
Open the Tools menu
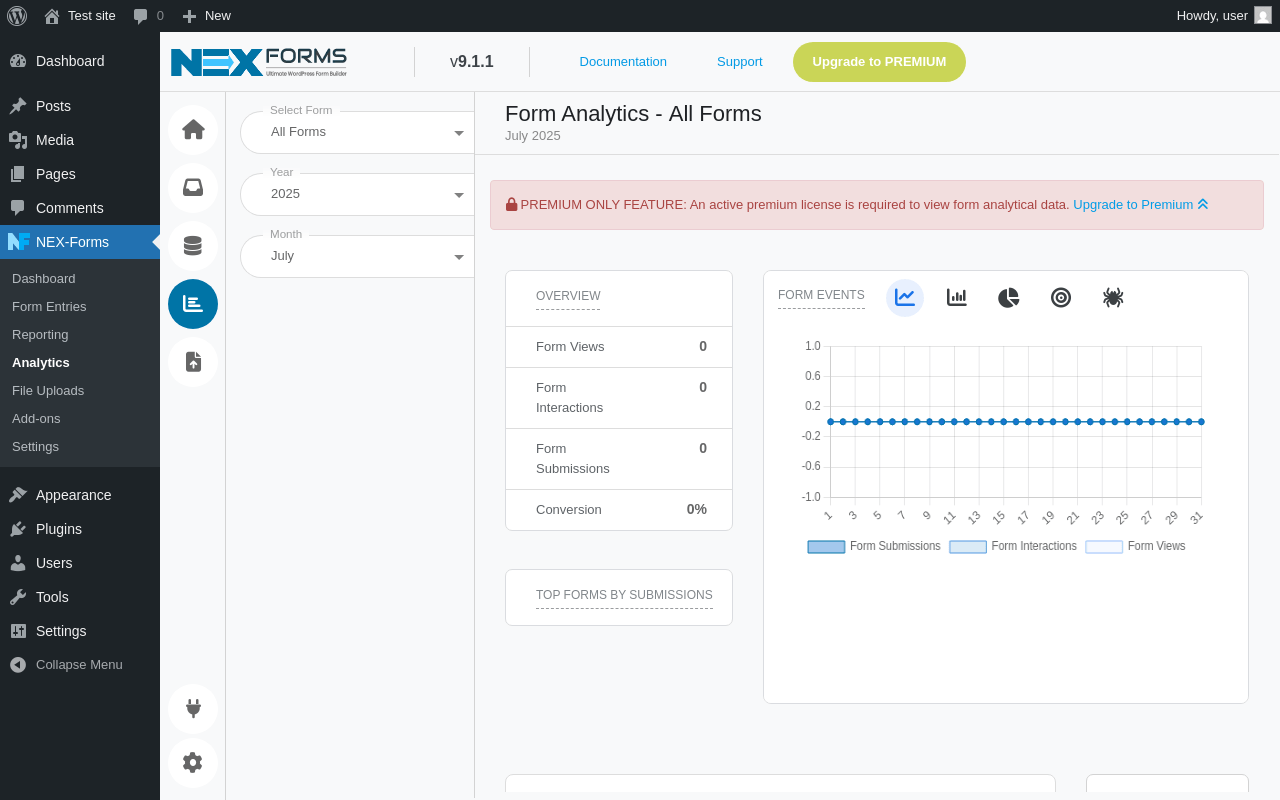click(80, 597)
